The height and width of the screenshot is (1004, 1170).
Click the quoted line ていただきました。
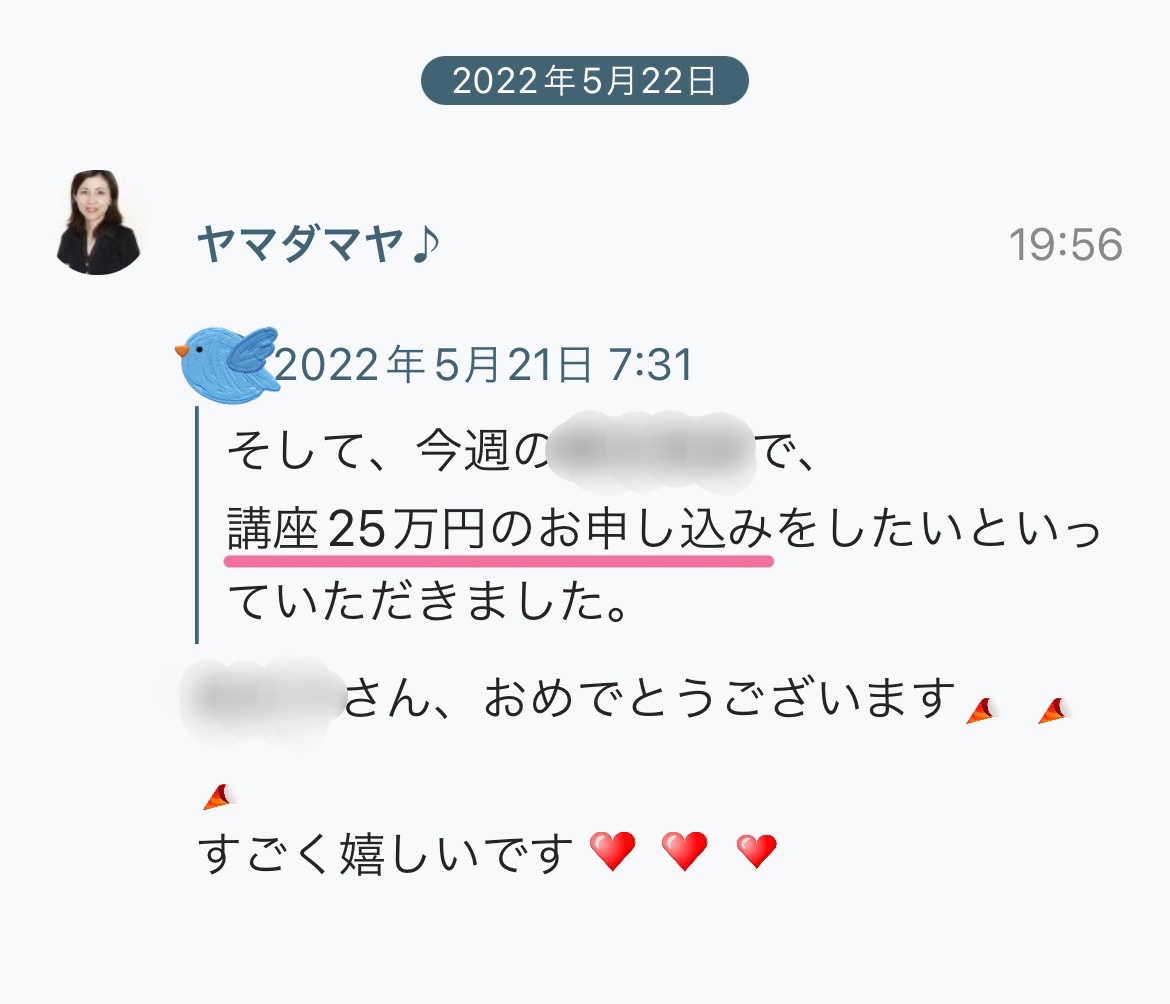click(428, 601)
